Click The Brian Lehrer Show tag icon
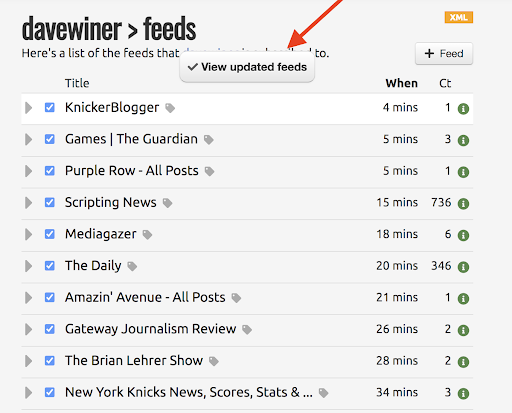The height and width of the screenshot is (413, 512). point(214,361)
